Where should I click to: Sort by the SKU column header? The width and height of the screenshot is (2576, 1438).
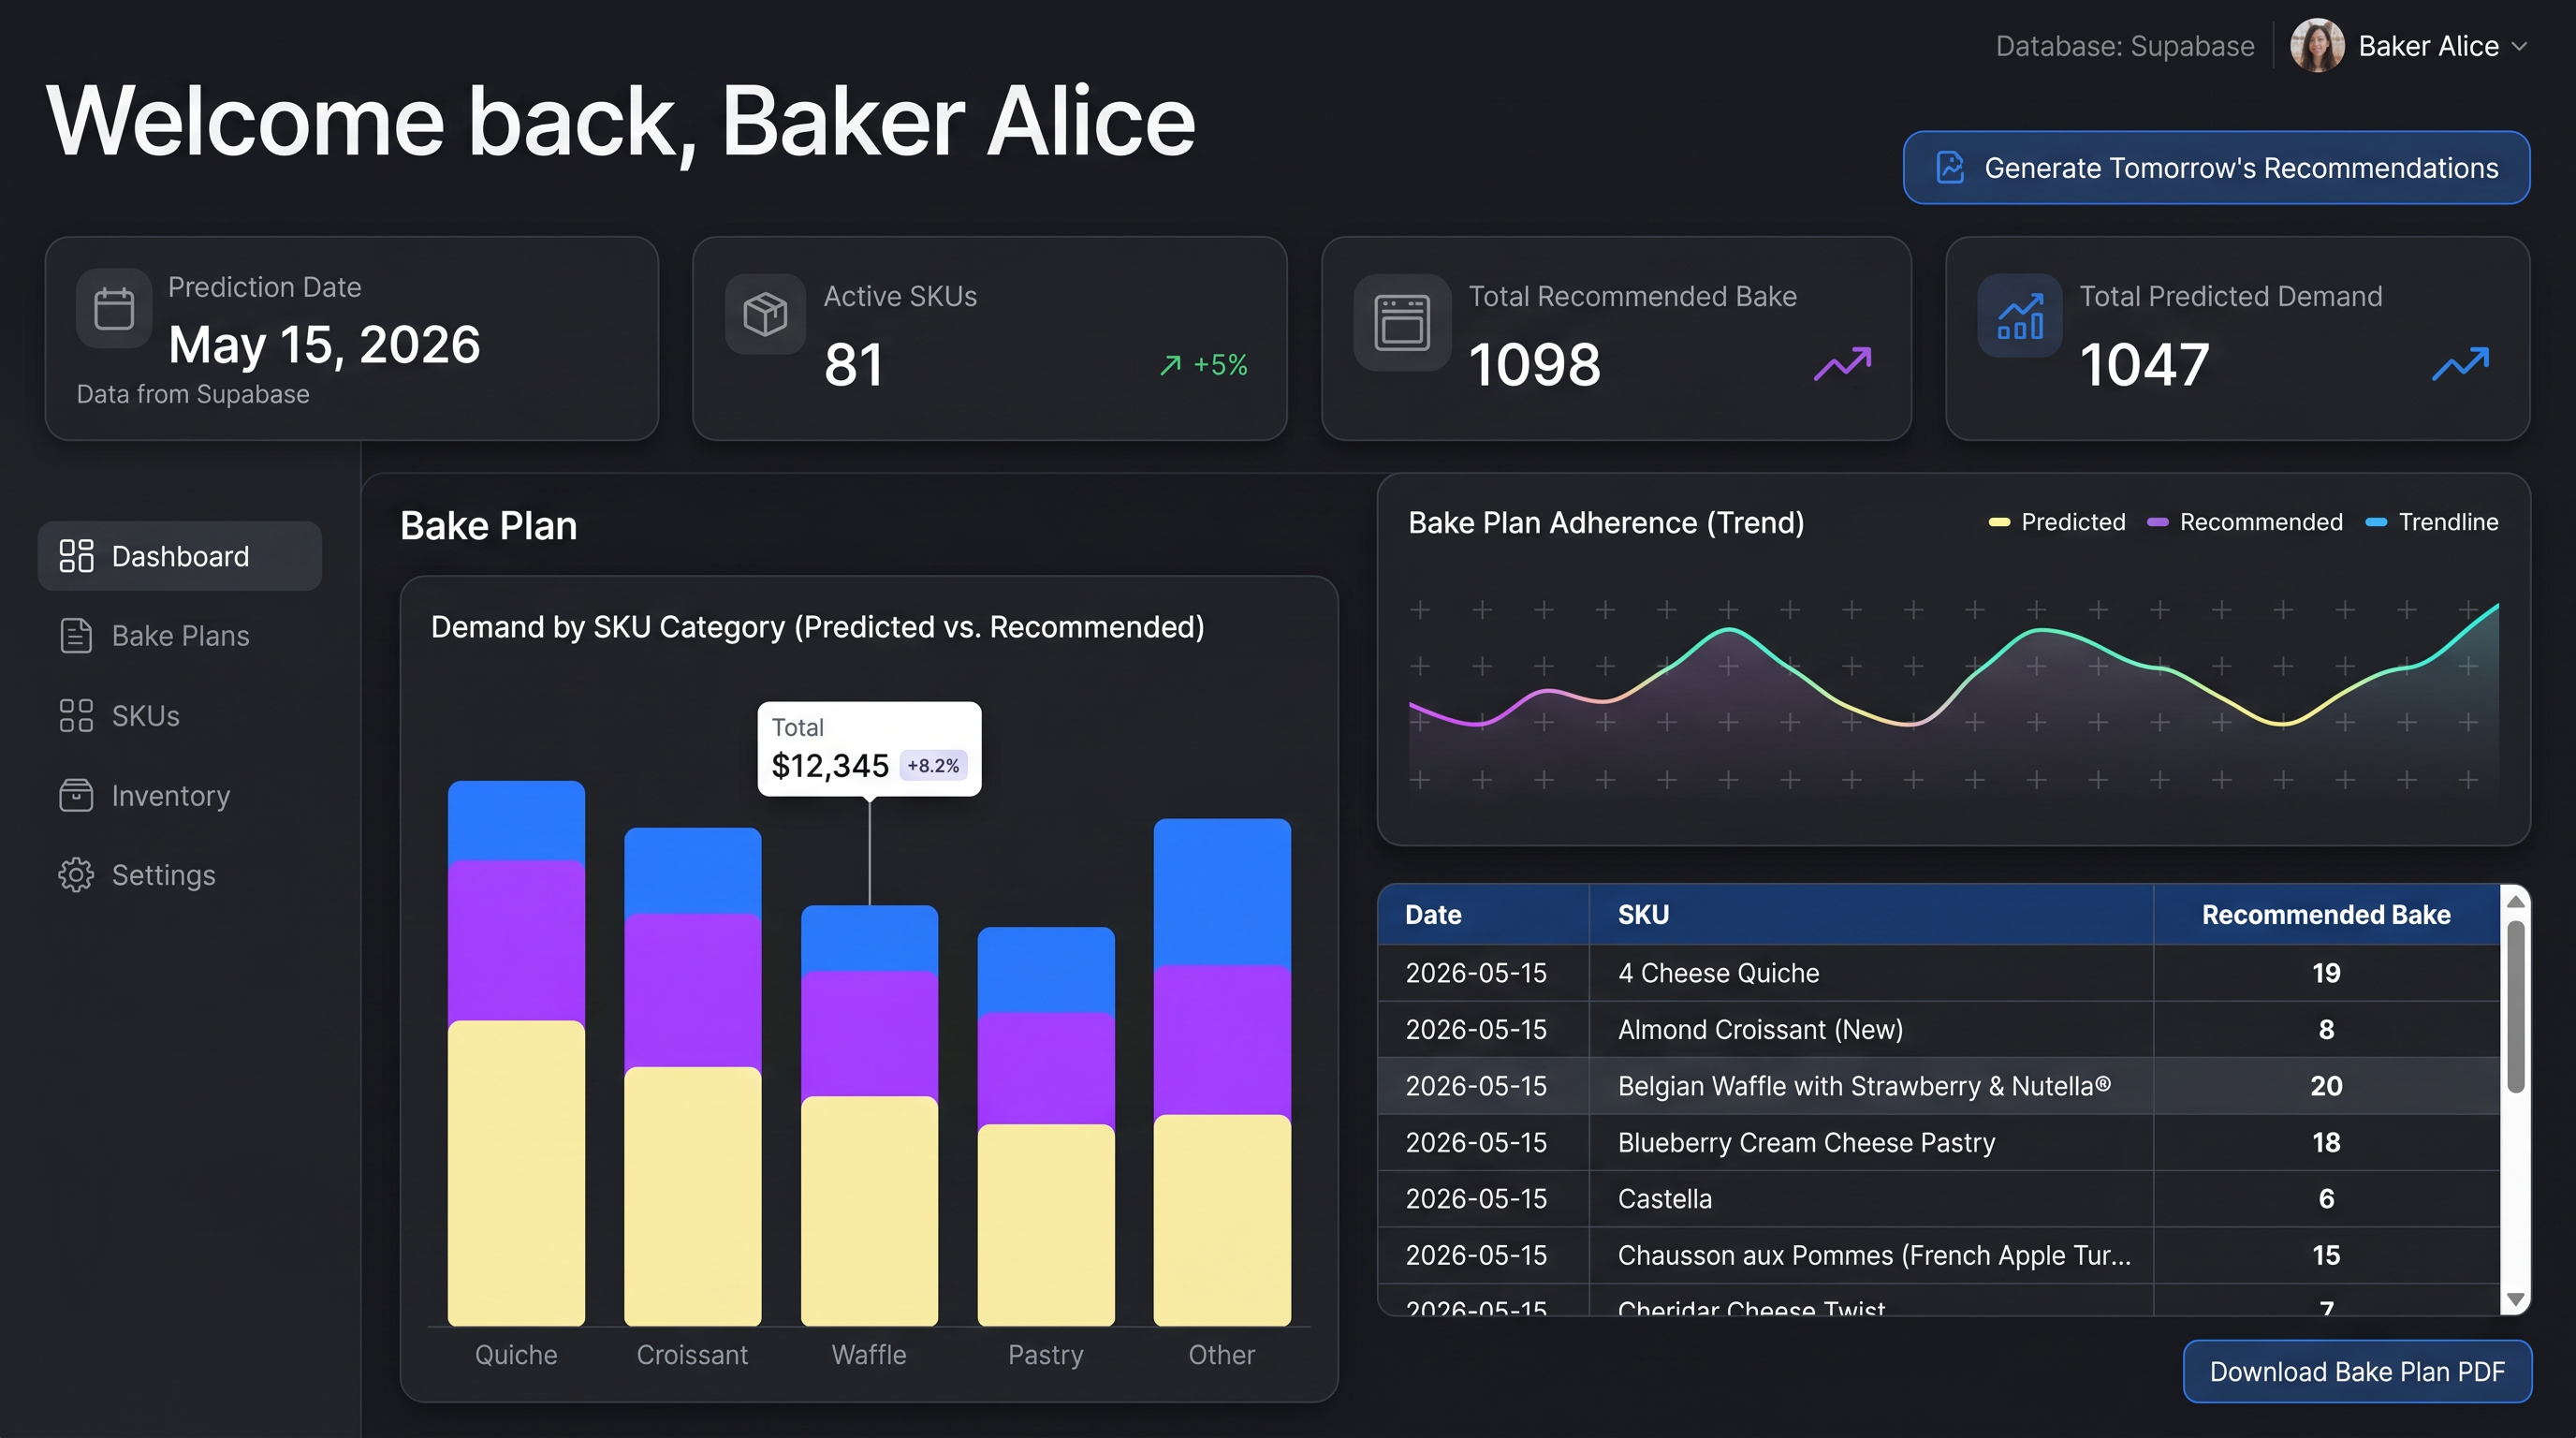pyautogui.click(x=1871, y=914)
